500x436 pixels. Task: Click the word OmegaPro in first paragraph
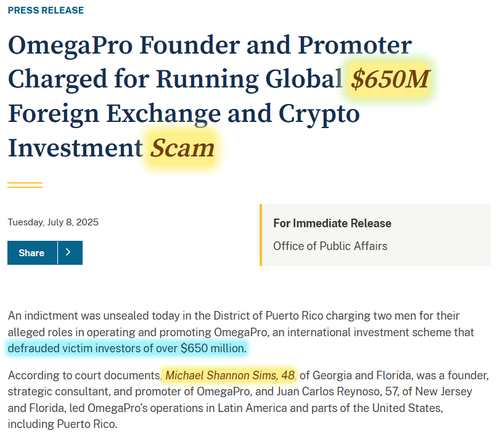tap(241, 332)
